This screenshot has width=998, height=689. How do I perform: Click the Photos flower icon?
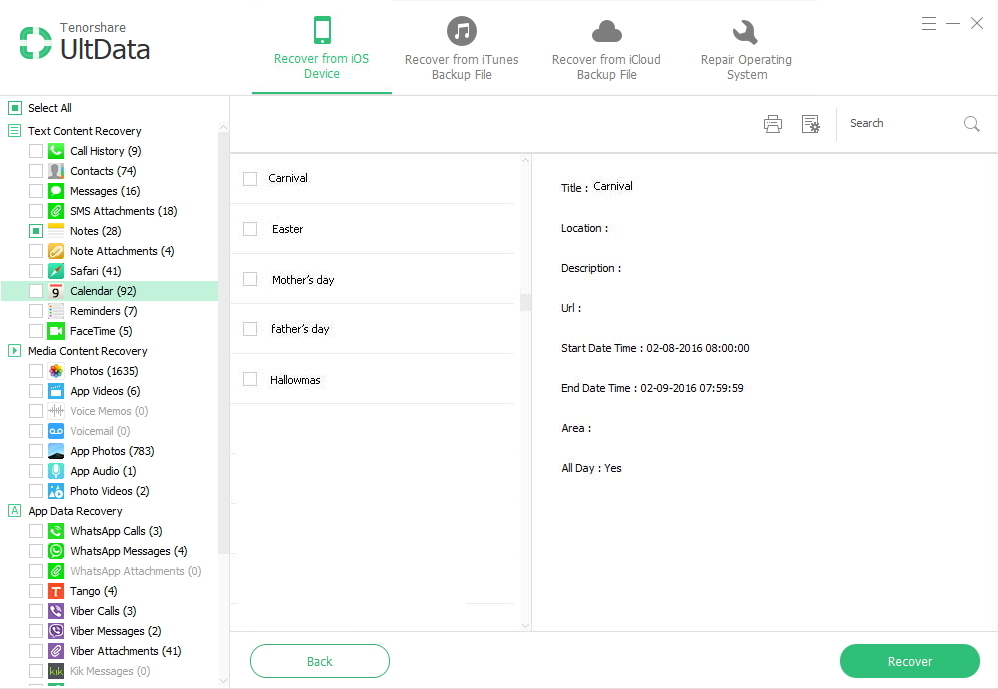pos(56,371)
